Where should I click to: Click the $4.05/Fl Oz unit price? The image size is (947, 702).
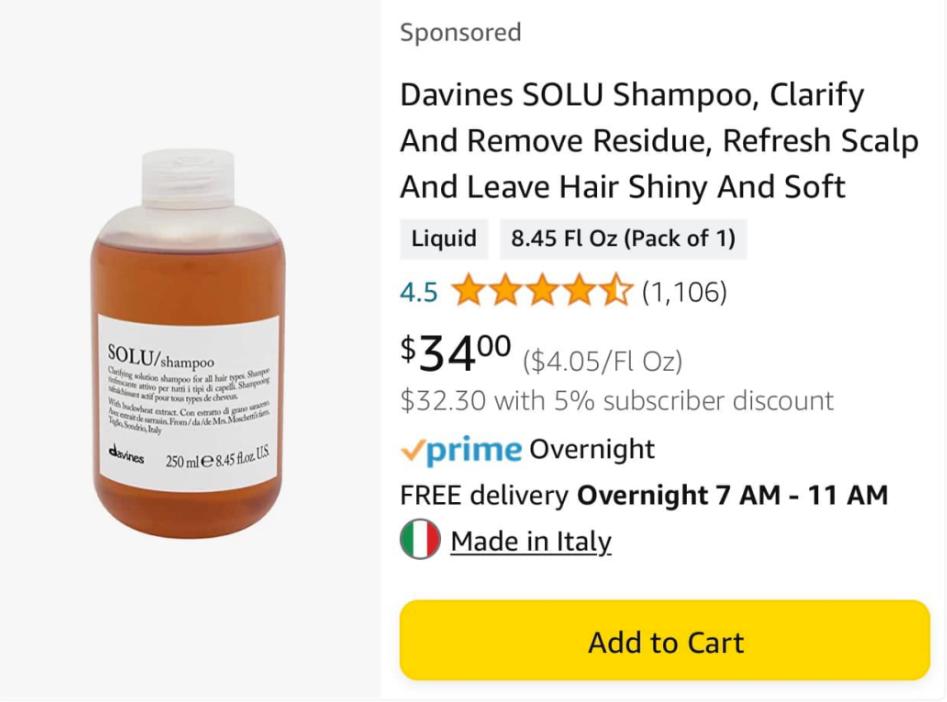pos(602,360)
